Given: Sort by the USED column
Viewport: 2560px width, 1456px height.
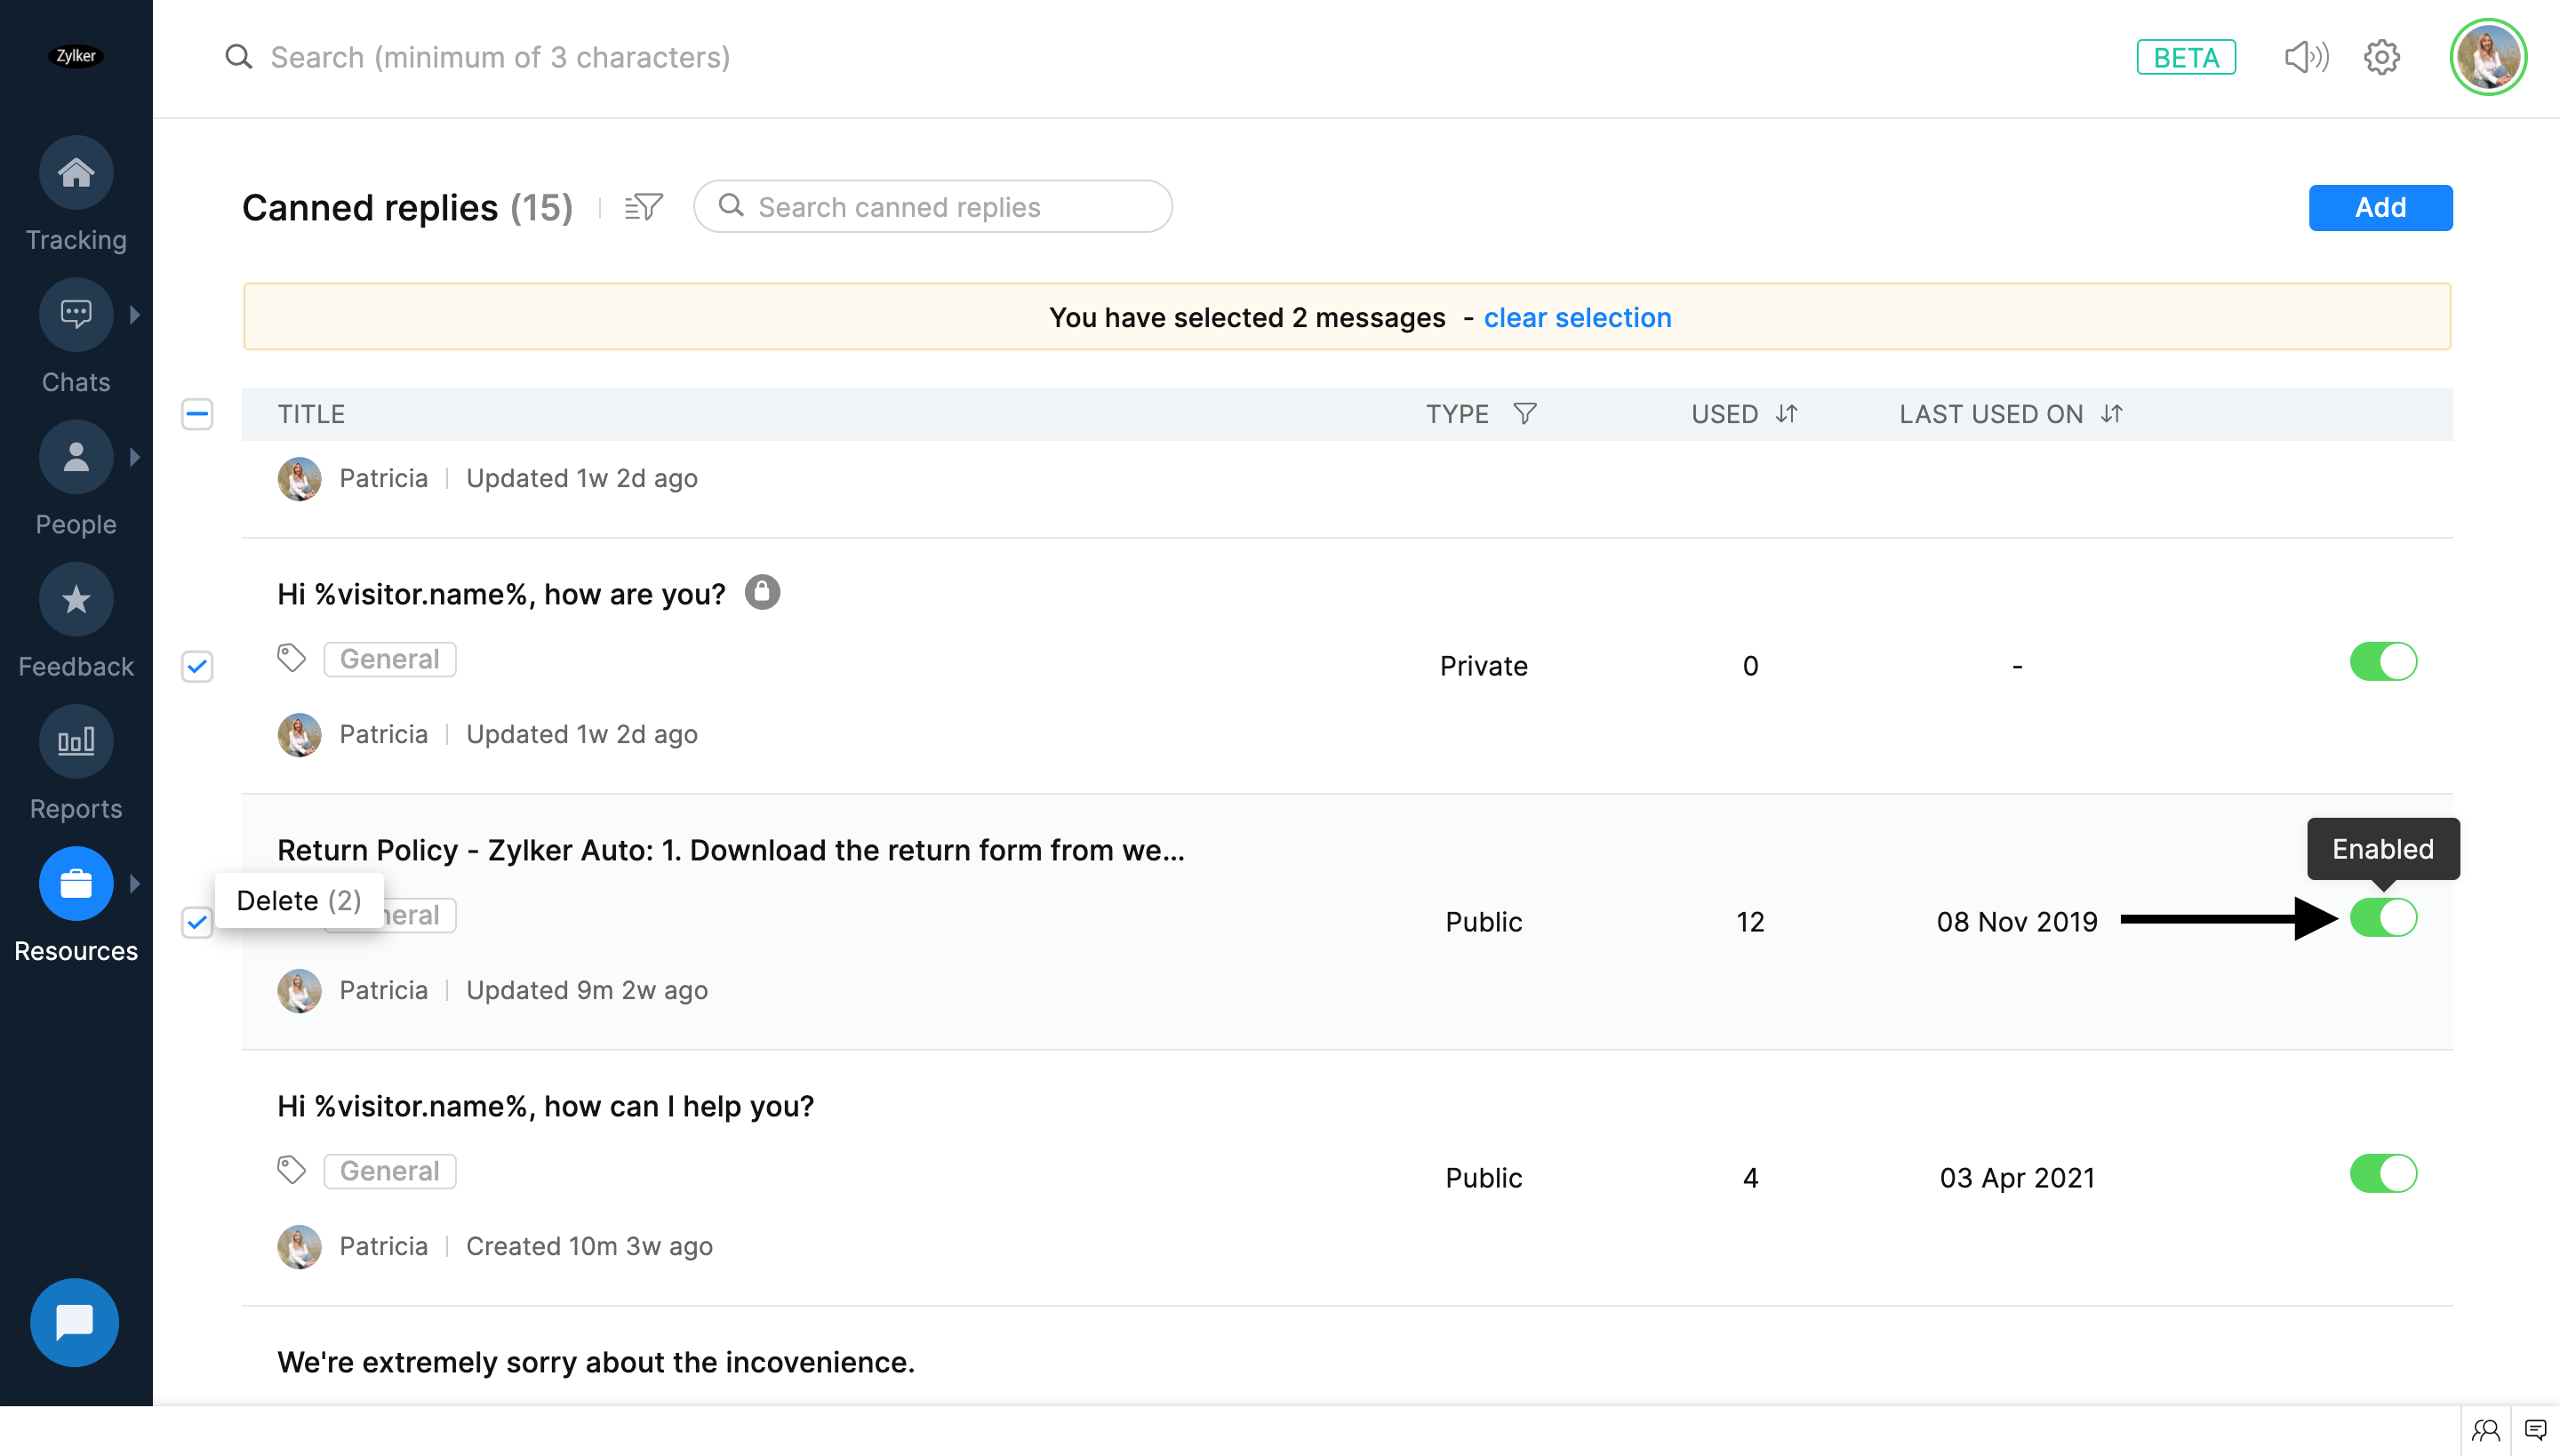Looking at the screenshot, I should click(1787, 414).
